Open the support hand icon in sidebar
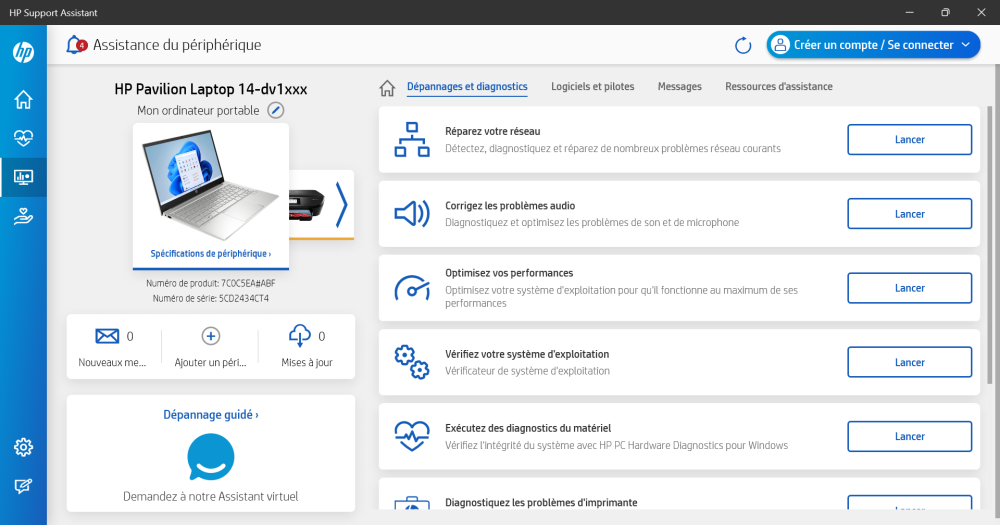This screenshot has height=525, width=1000. (23, 216)
